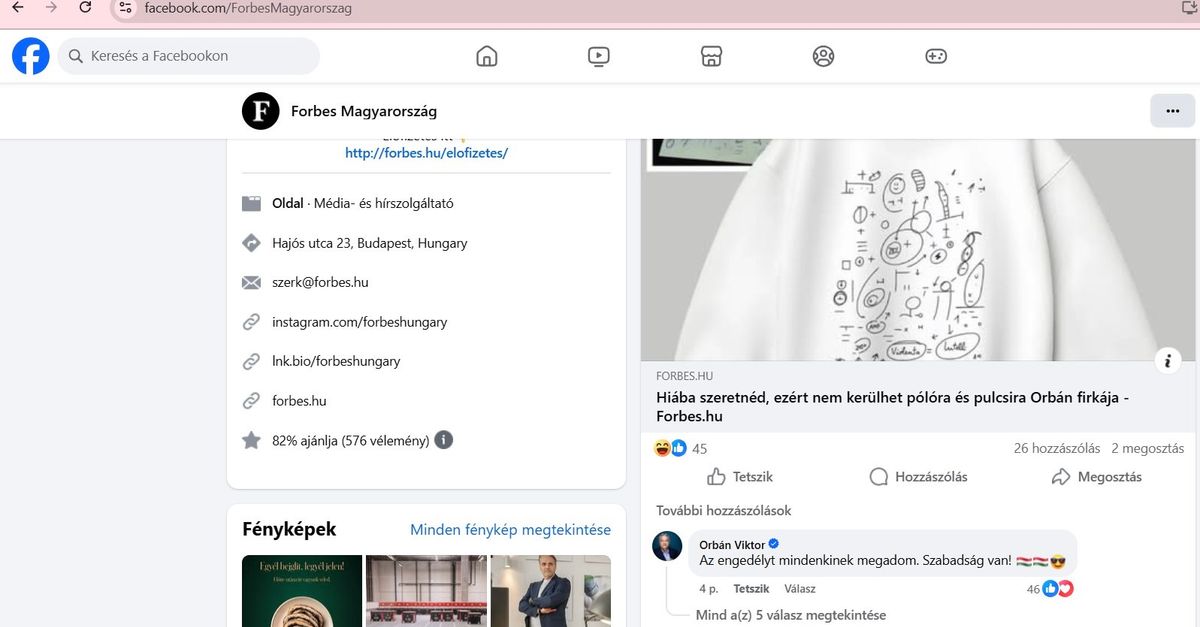Click the verified badge next to Orbán Viktor
This screenshot has height=627, width=1200.
tap(773, 544)
